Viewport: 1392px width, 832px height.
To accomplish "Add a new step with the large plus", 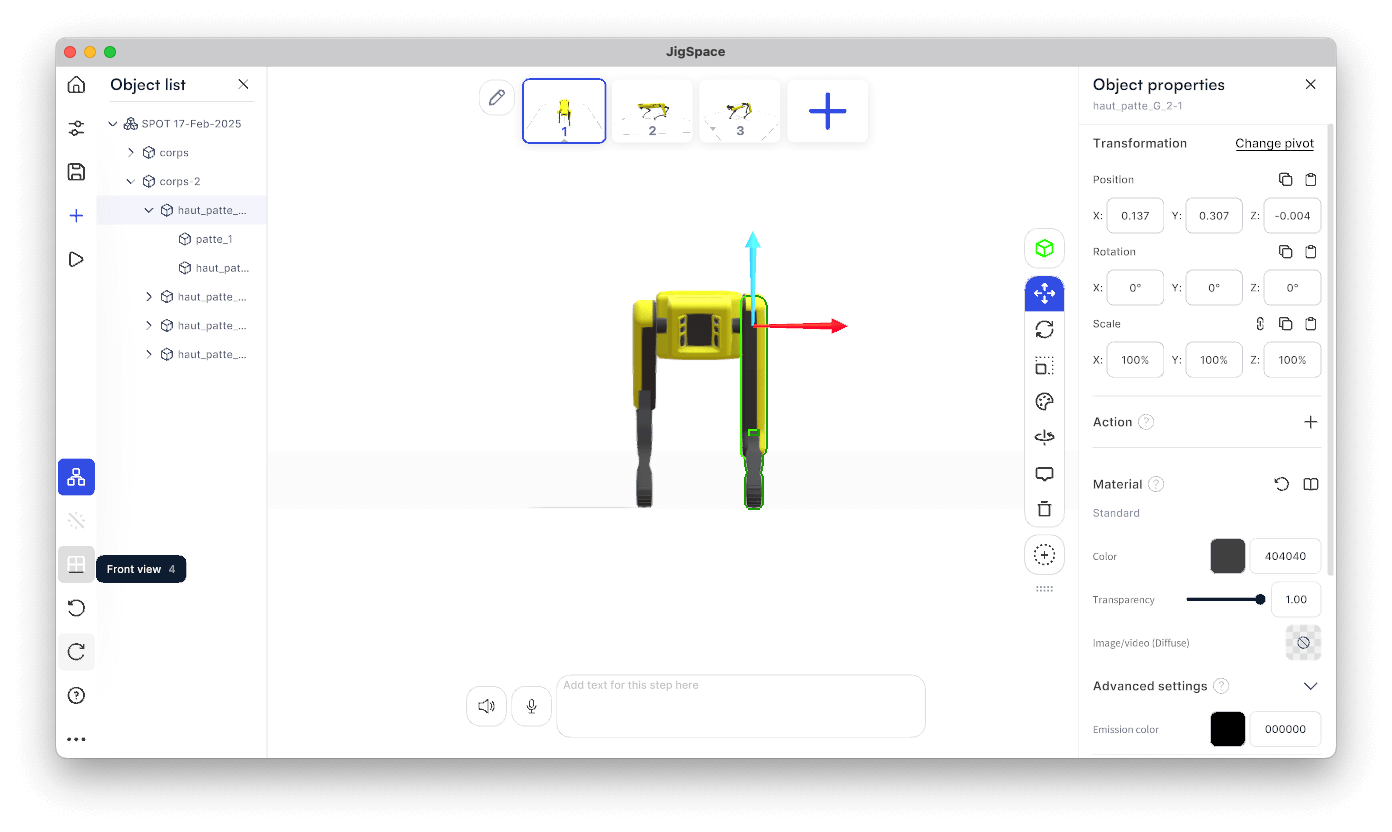I will (x=827, y=111).
